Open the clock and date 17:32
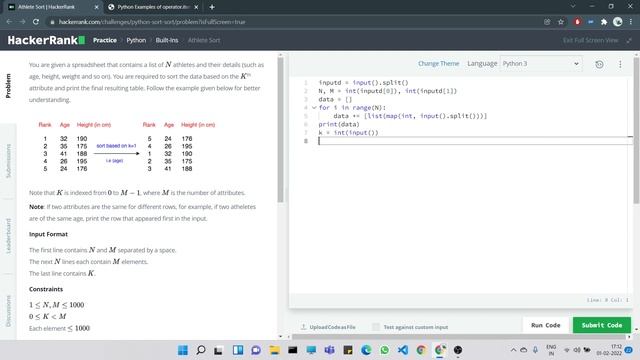This screenshot has width=640, height=360. 609,350
